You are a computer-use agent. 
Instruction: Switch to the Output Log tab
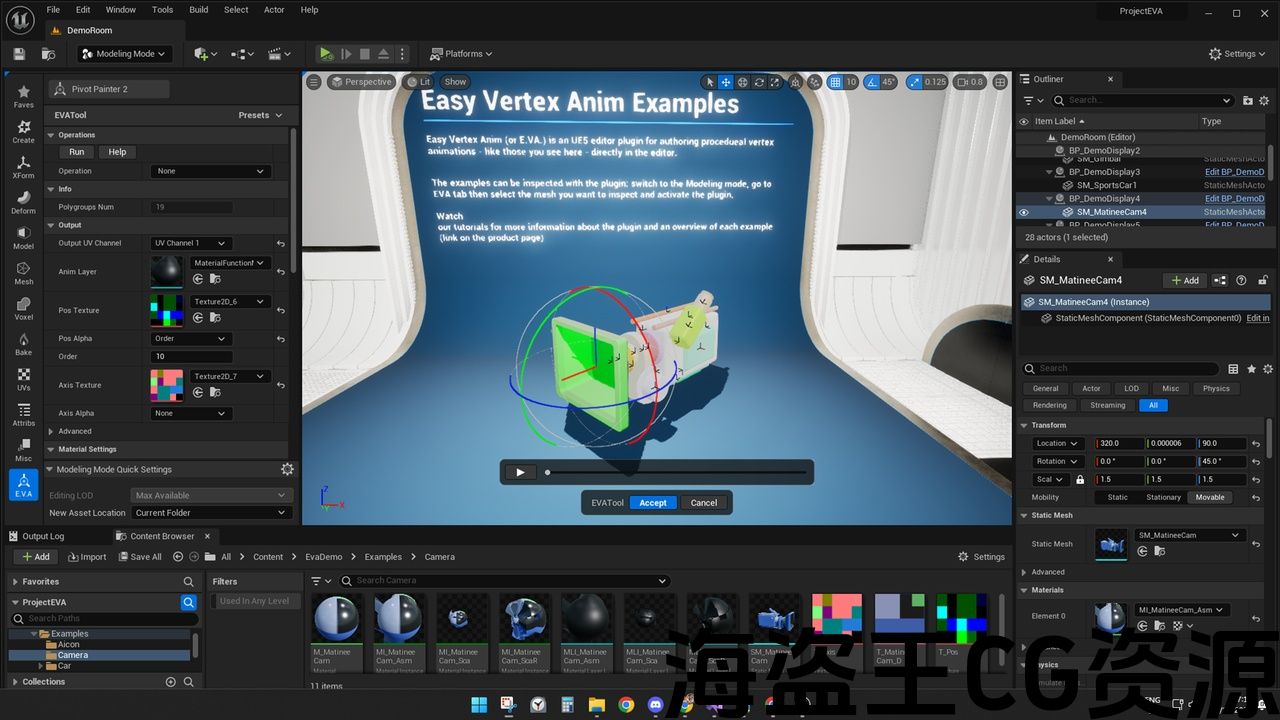point(42,536)
